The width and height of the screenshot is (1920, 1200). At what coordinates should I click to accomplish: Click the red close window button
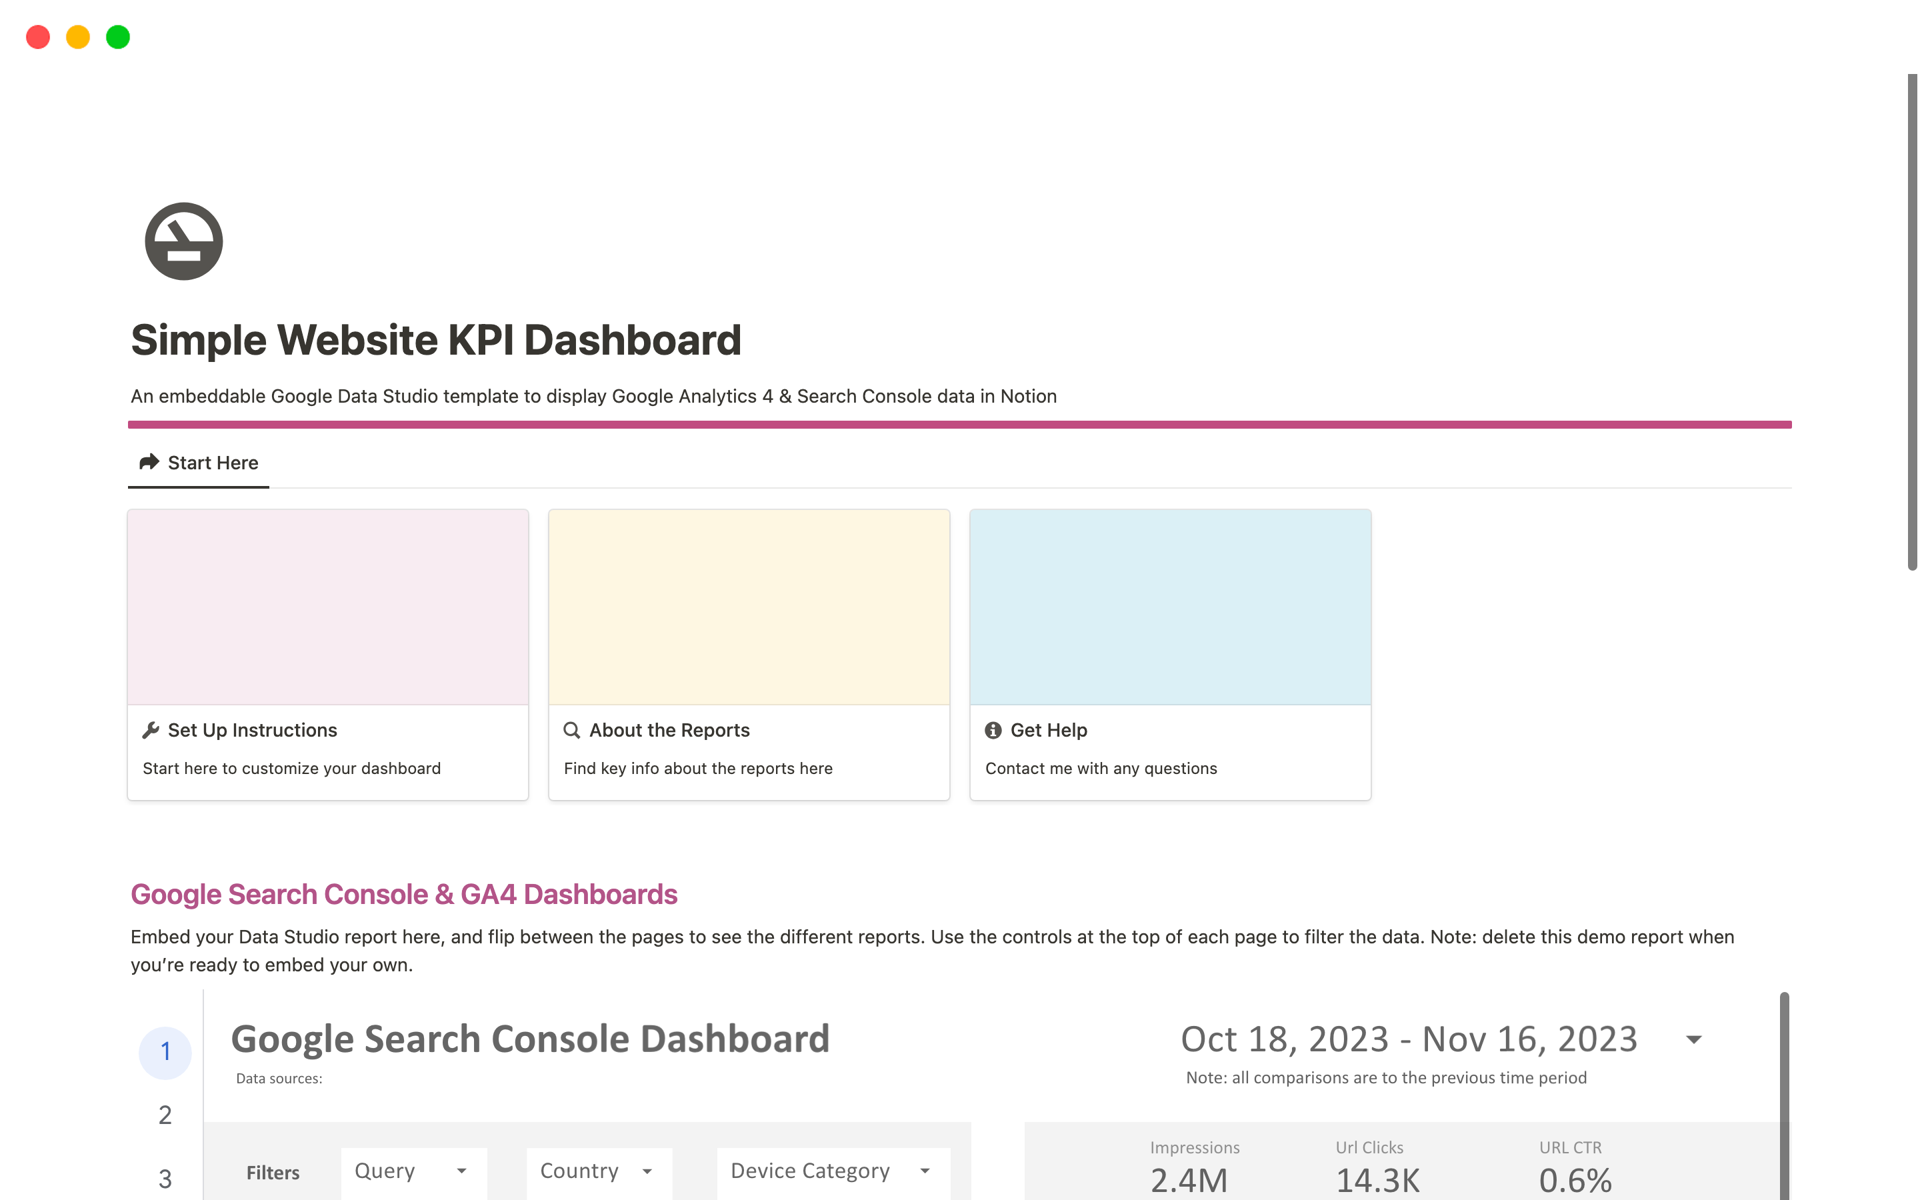[x=38, y=37]
